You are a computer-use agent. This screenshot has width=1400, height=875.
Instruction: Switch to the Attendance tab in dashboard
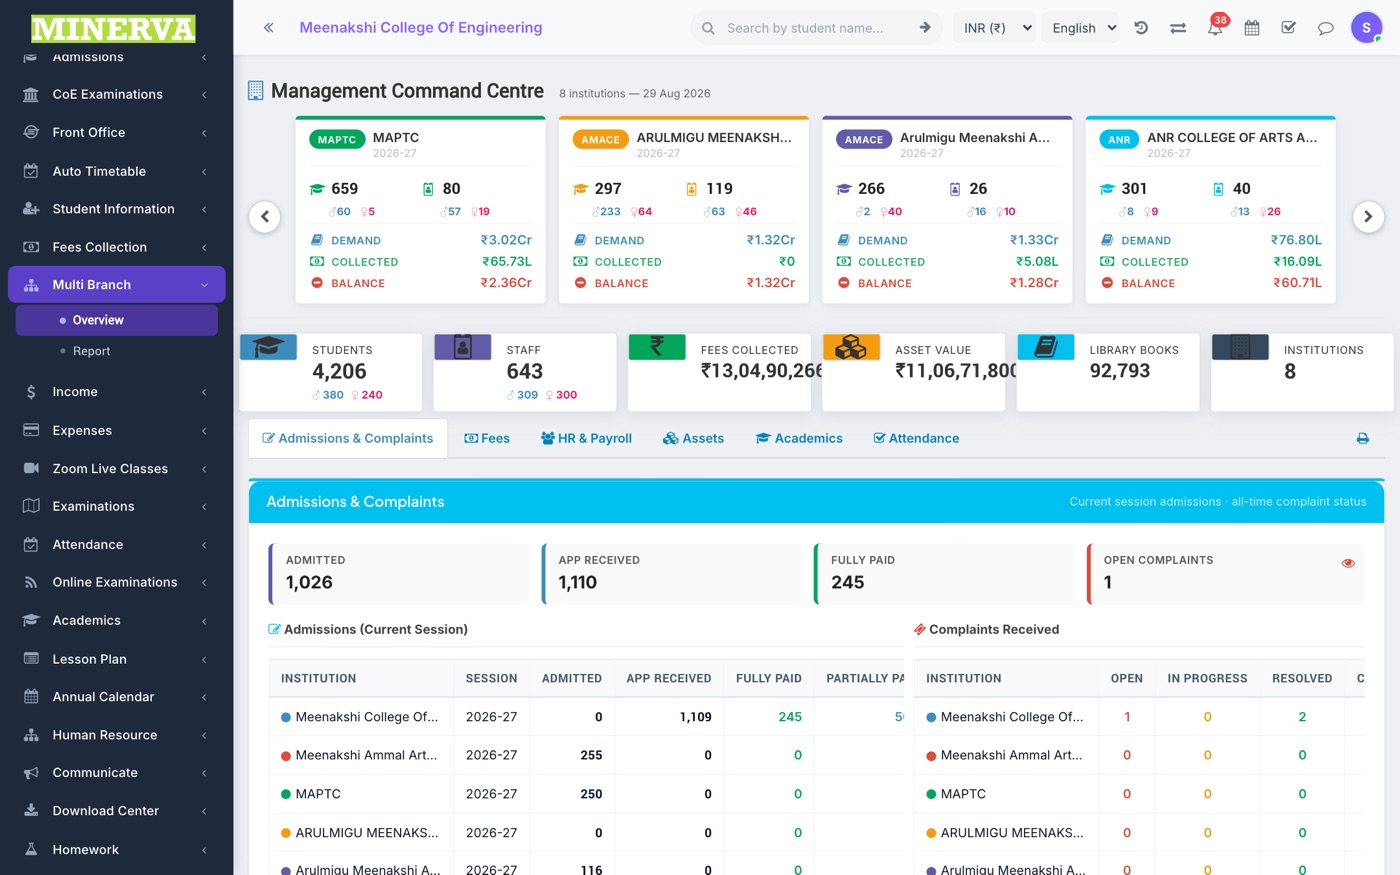(x=916, y=438)
